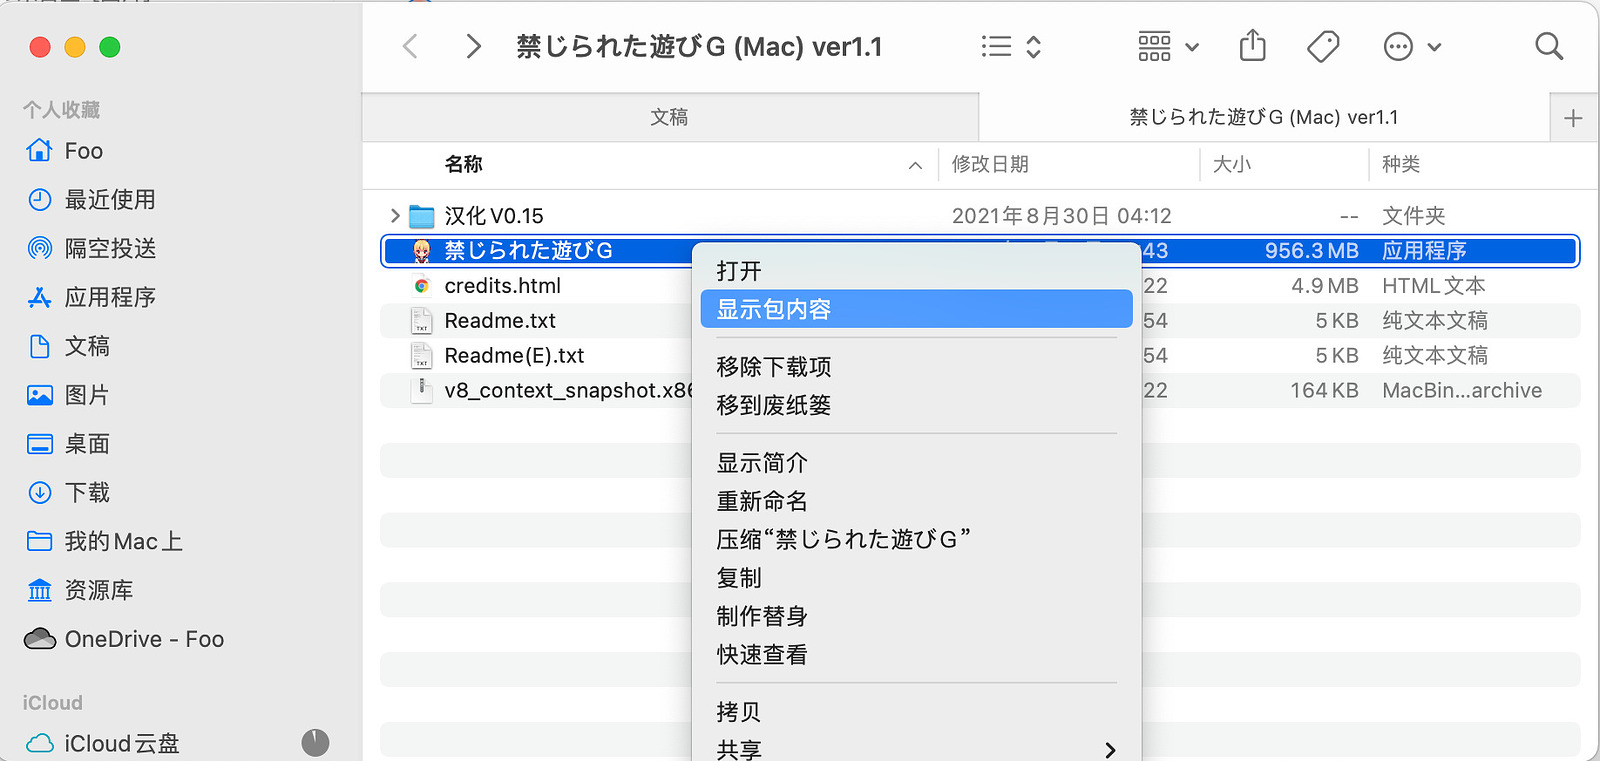Click the 汉化 V0.15 folder icon
The width and height of the screenshot is (1600, 761).
(x=422, y=216)
